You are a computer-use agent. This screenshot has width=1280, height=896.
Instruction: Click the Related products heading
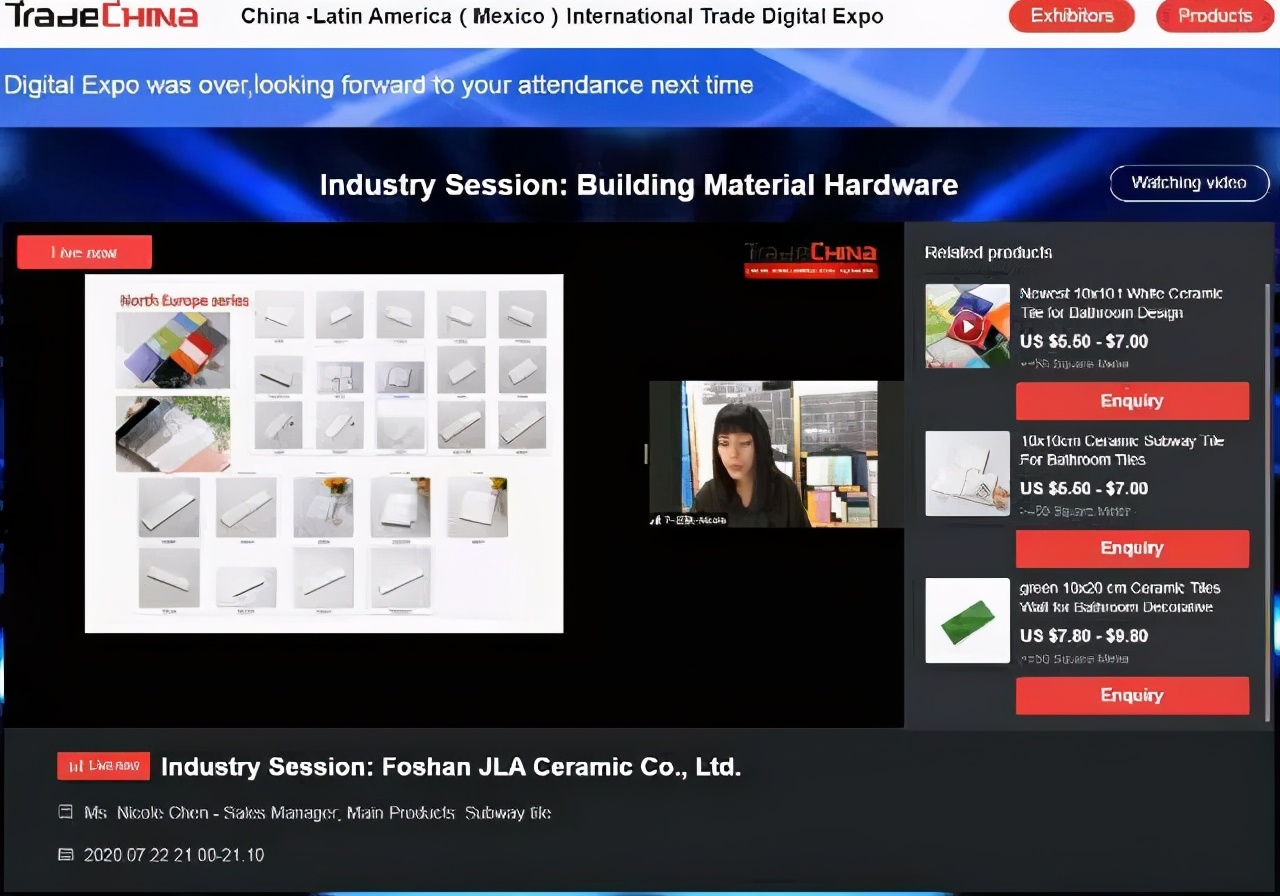pyautogui.click(x=988, y=252)
